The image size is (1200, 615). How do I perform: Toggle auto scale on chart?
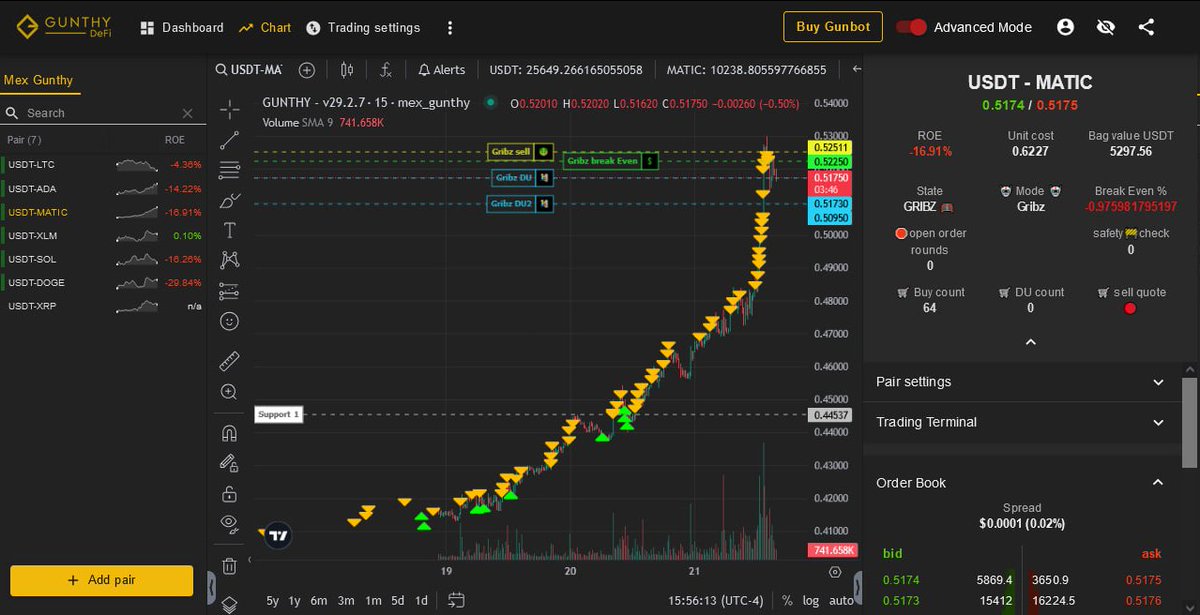click(842, 601)
